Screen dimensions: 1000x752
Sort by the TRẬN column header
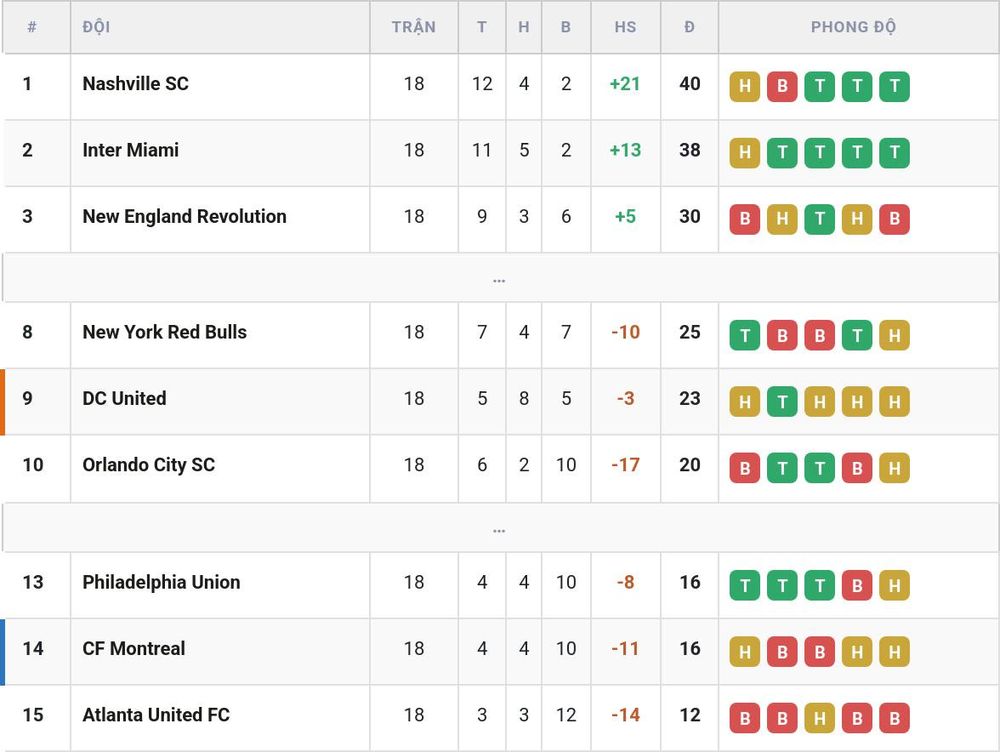(x=413, y=27)
